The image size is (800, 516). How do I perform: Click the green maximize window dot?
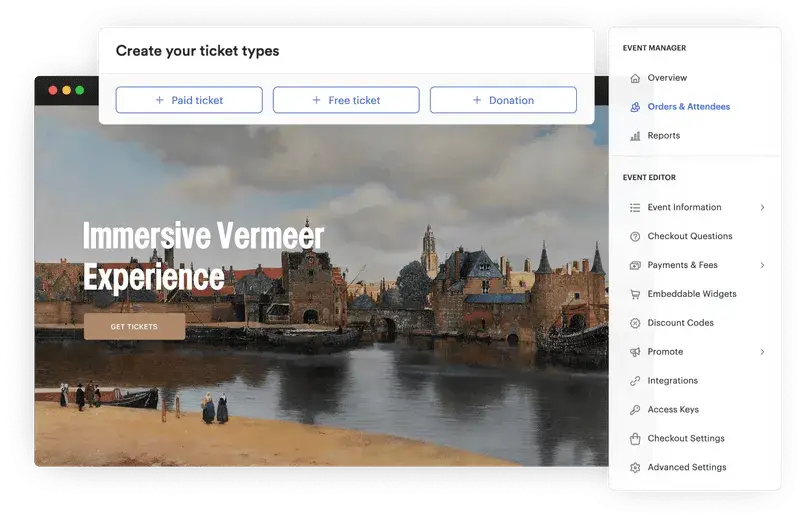pos(80,90)
